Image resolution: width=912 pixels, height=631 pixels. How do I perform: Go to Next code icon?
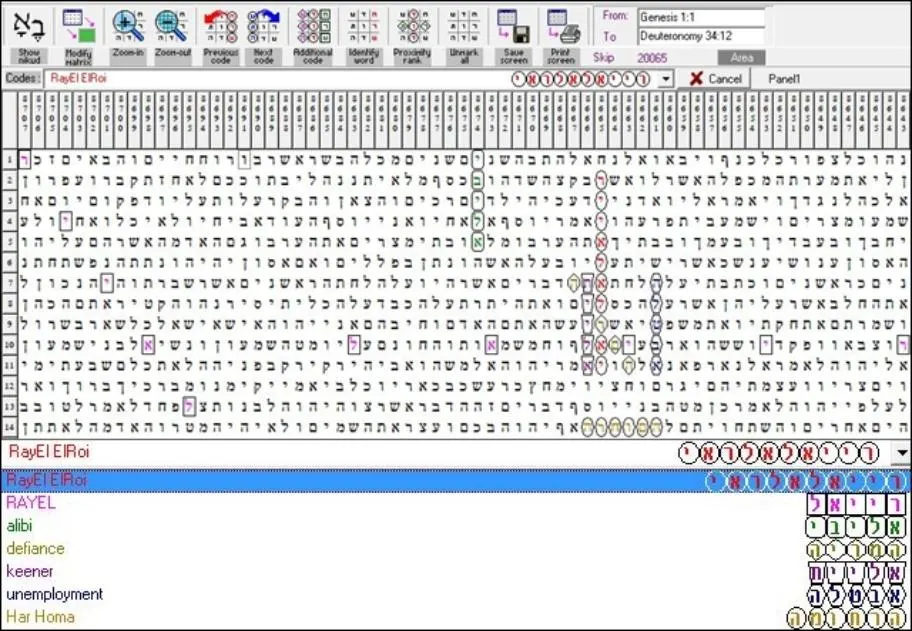click(x=263, y=26)
